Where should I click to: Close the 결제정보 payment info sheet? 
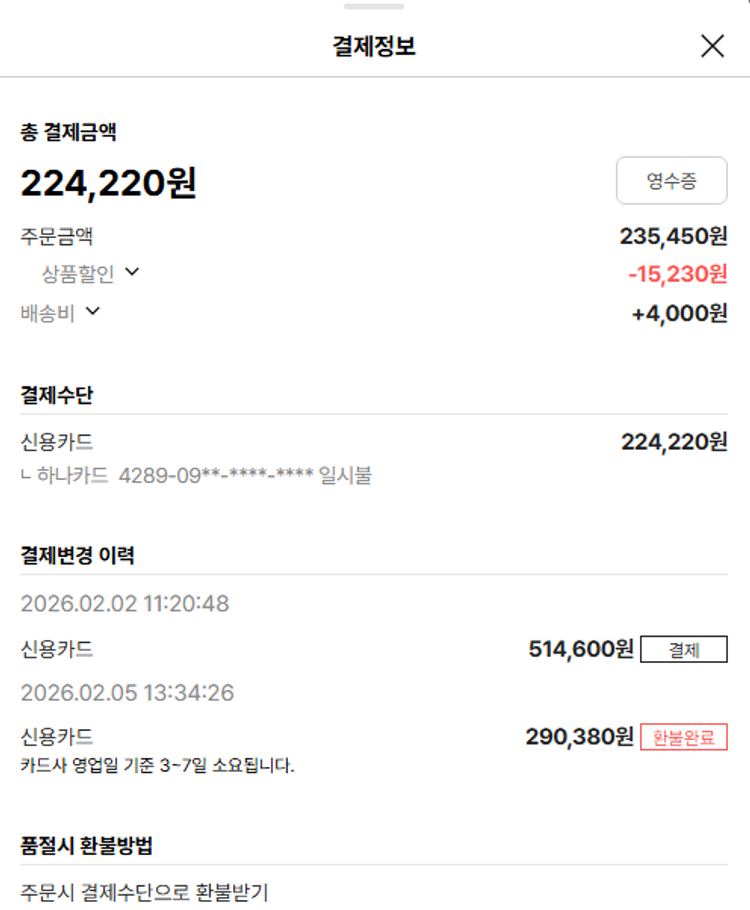[x=712, y=46]
